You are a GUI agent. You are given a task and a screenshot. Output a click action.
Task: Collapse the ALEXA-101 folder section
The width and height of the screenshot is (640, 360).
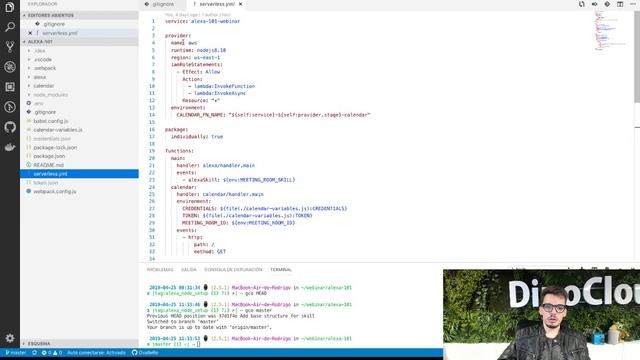tap(79, 42)
